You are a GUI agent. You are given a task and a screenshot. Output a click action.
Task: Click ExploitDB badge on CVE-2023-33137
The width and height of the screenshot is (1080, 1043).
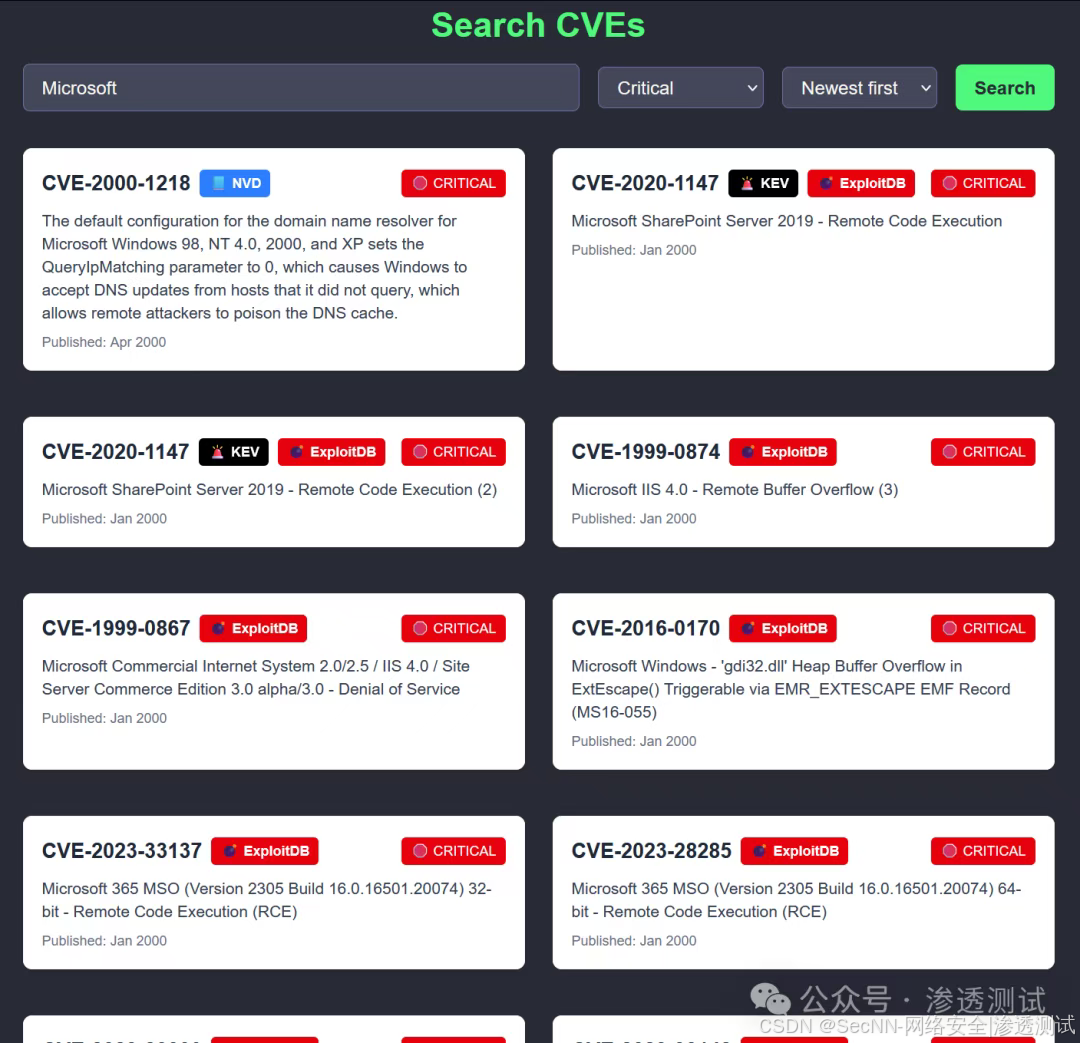click(264, 851)
